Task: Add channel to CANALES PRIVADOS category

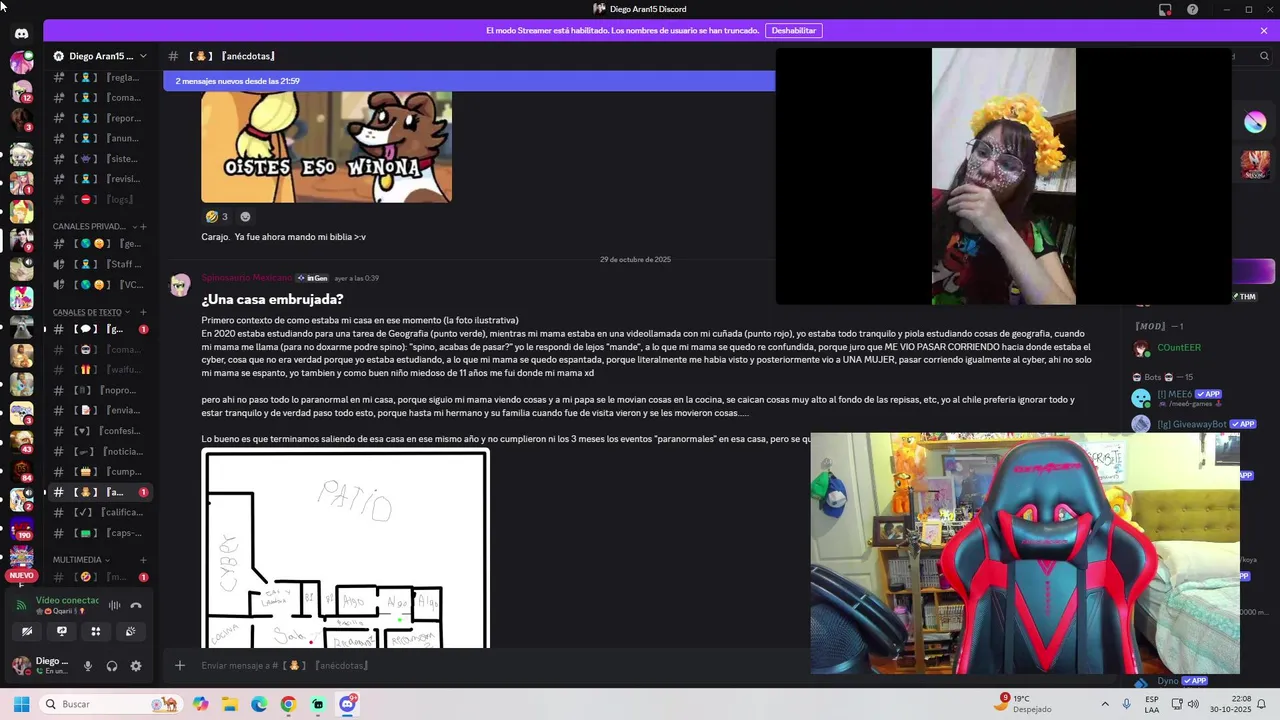Action: click(143, 227)
